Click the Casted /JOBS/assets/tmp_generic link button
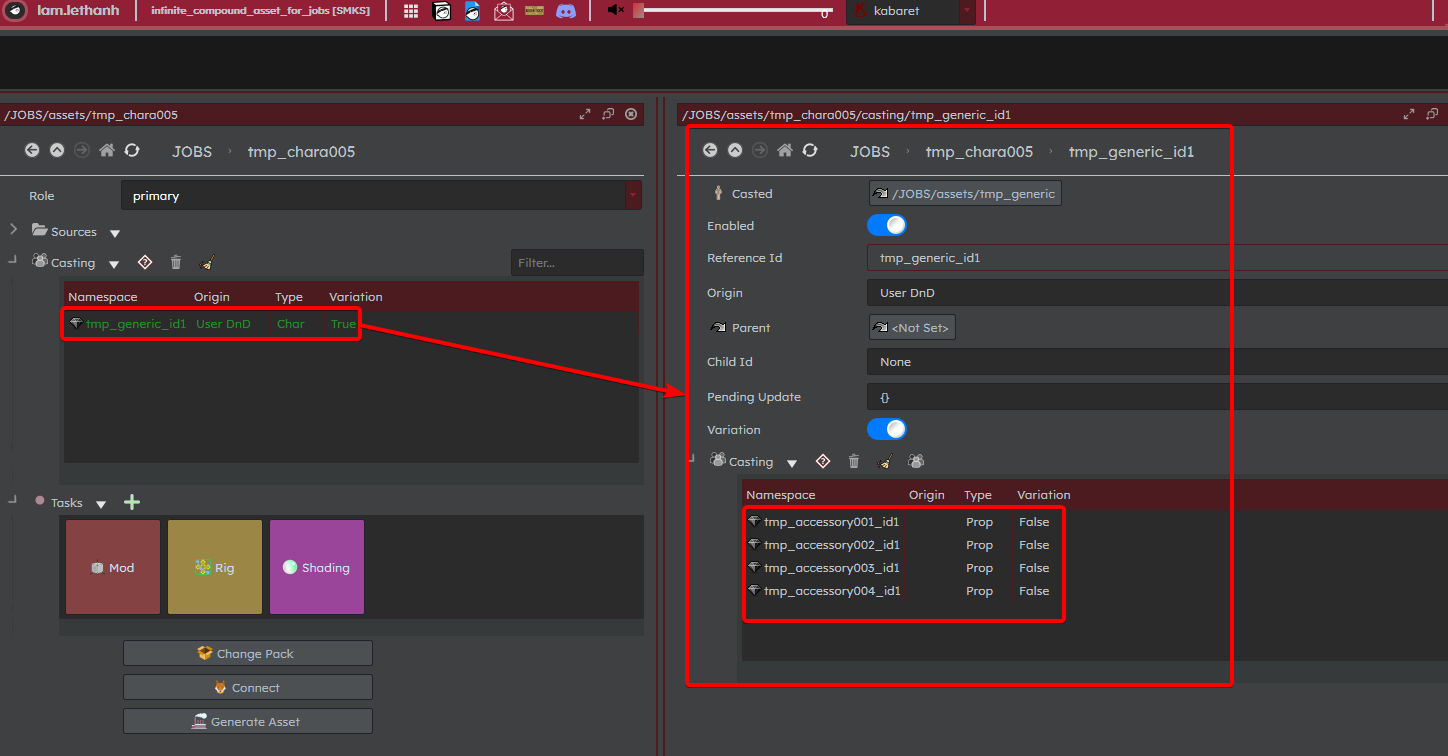The image size is (1448, 756). [965, 193]
